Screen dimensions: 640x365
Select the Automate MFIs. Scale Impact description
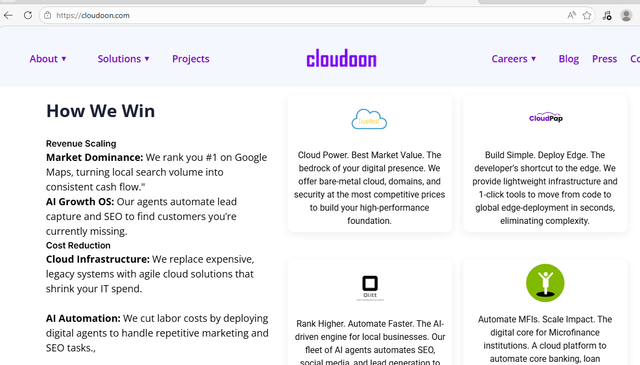[545, 340]
